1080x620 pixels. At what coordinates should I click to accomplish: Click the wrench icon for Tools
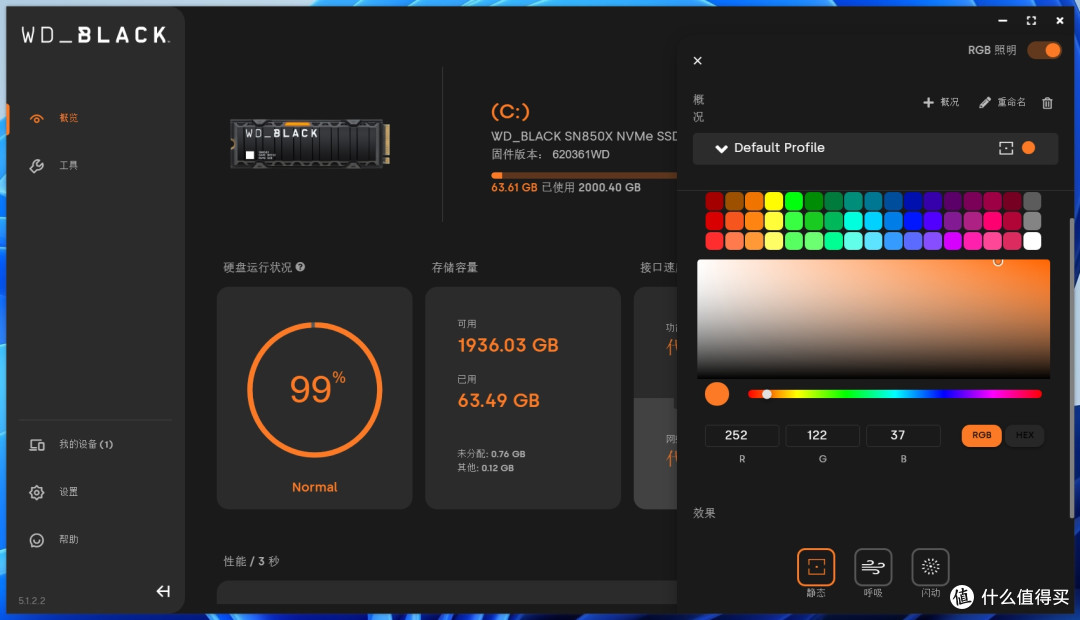point(37,166)
